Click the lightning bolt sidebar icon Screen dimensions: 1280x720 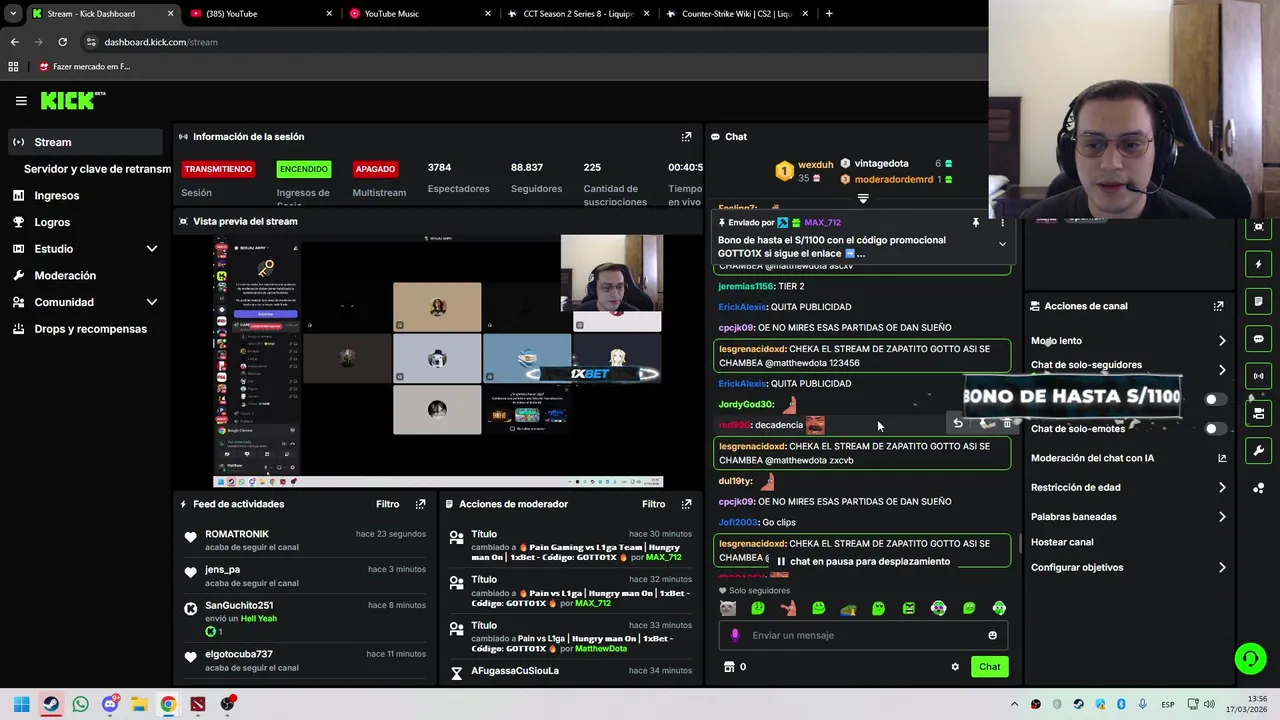tap(1259, 264)
